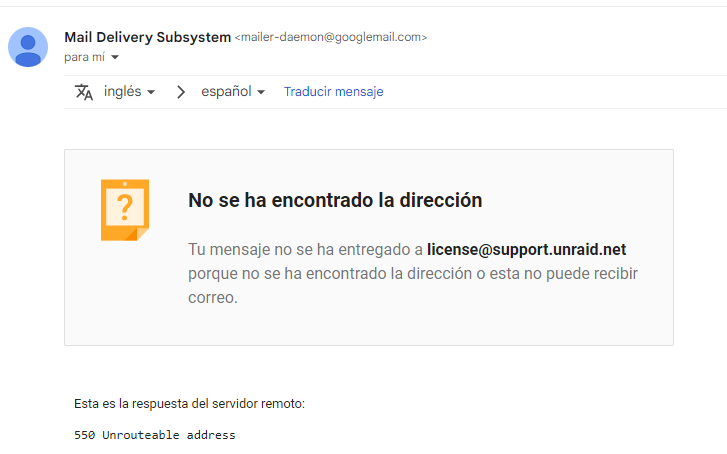Click the '550 Unrouteable address' error line

point(155,435)
